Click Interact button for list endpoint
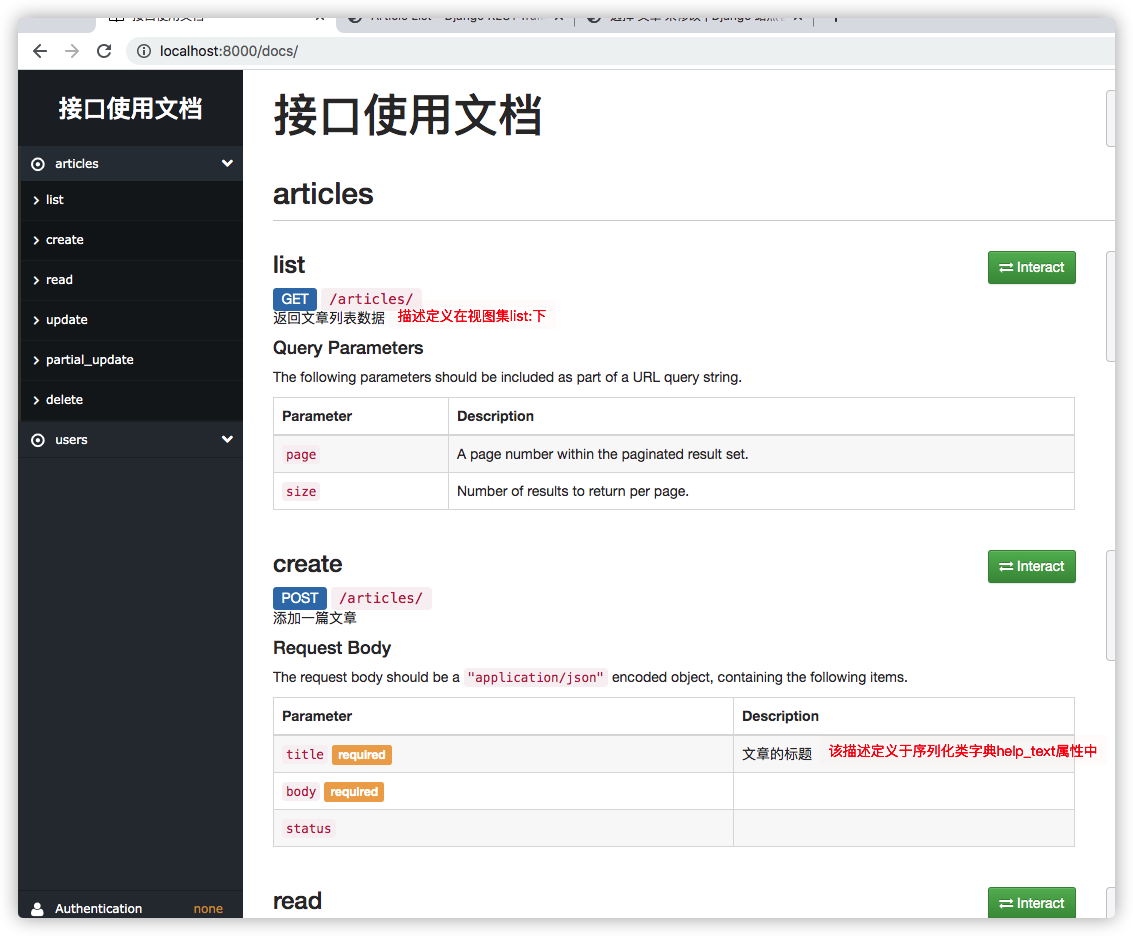Screen dimensions: 1133x936 (1031, 267)
